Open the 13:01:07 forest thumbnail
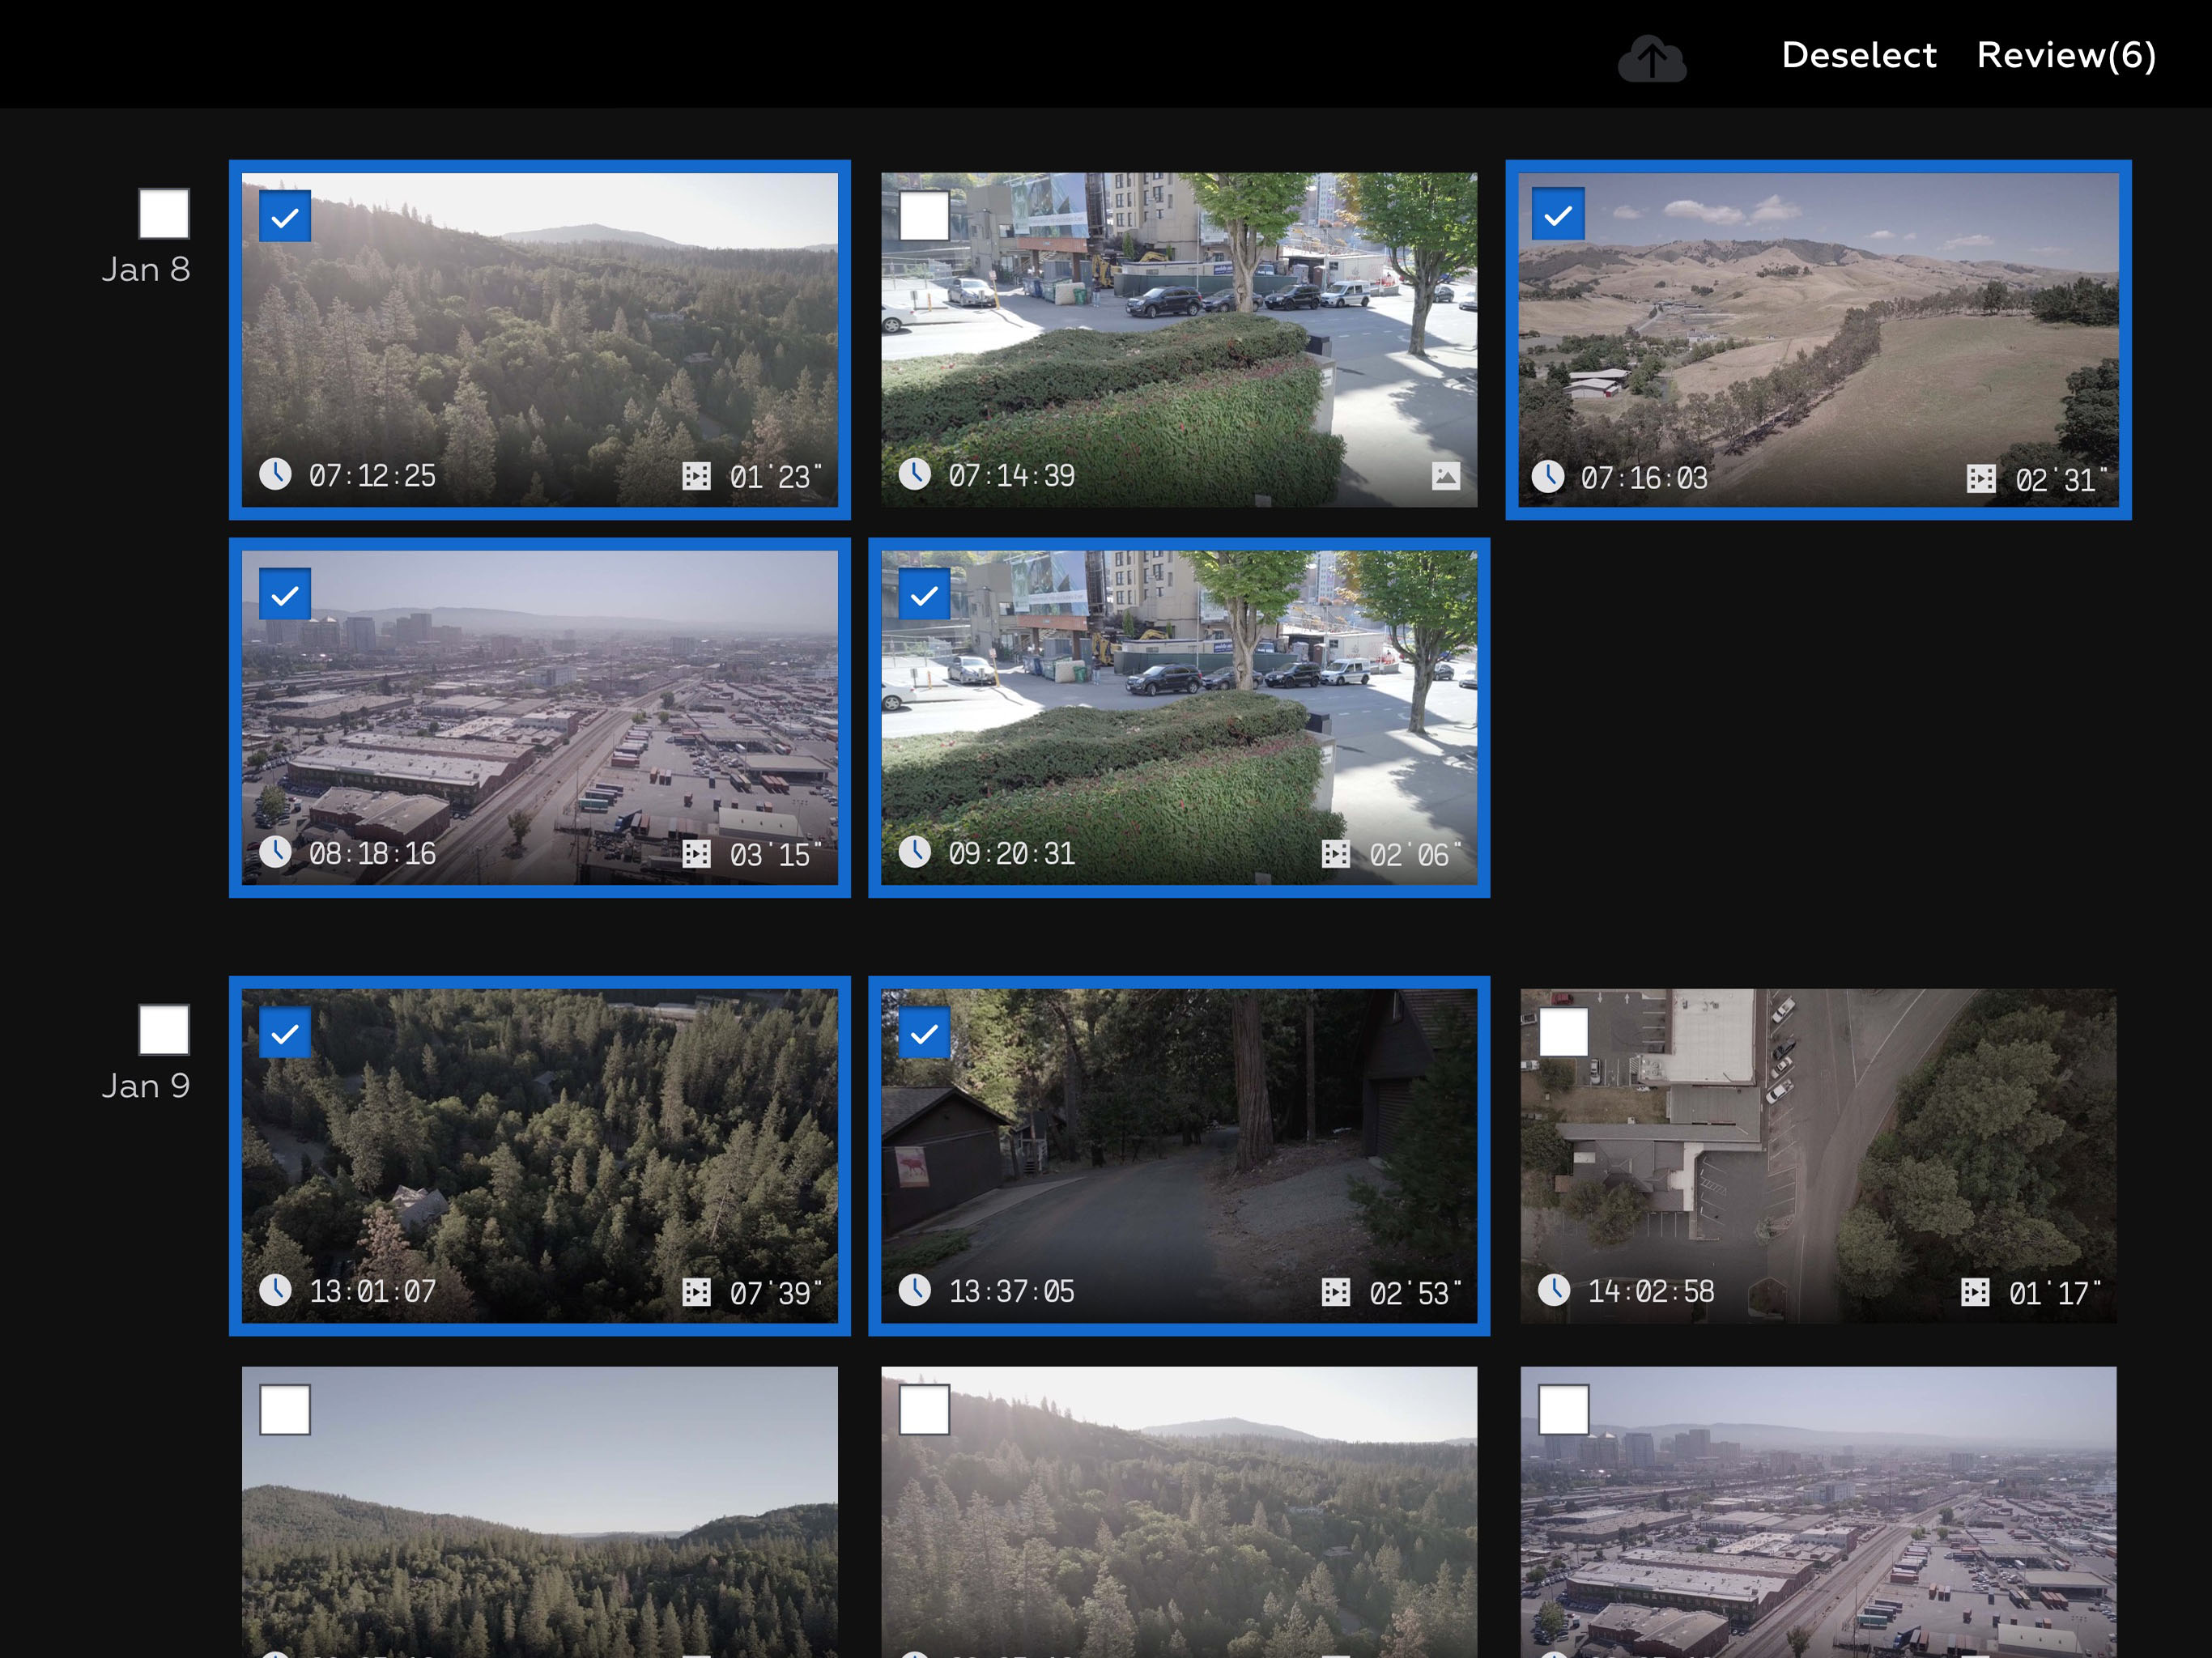This screenshot has width=2212, height=1658. [540, 1156]
